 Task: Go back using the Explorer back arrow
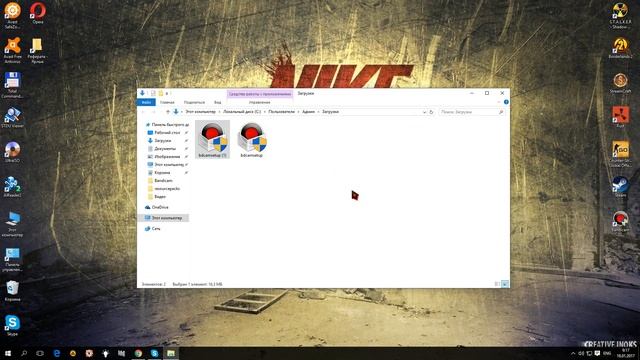coord(143,112)
